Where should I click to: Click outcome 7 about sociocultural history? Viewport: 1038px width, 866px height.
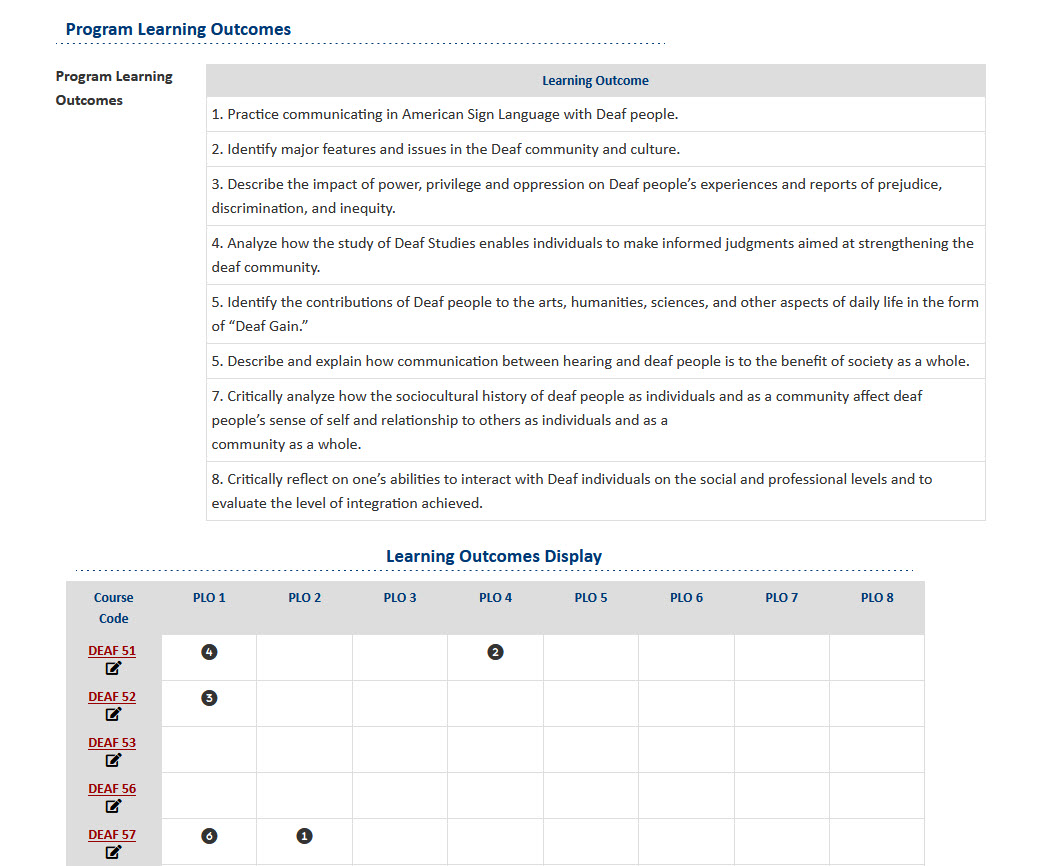click(595, 420)
